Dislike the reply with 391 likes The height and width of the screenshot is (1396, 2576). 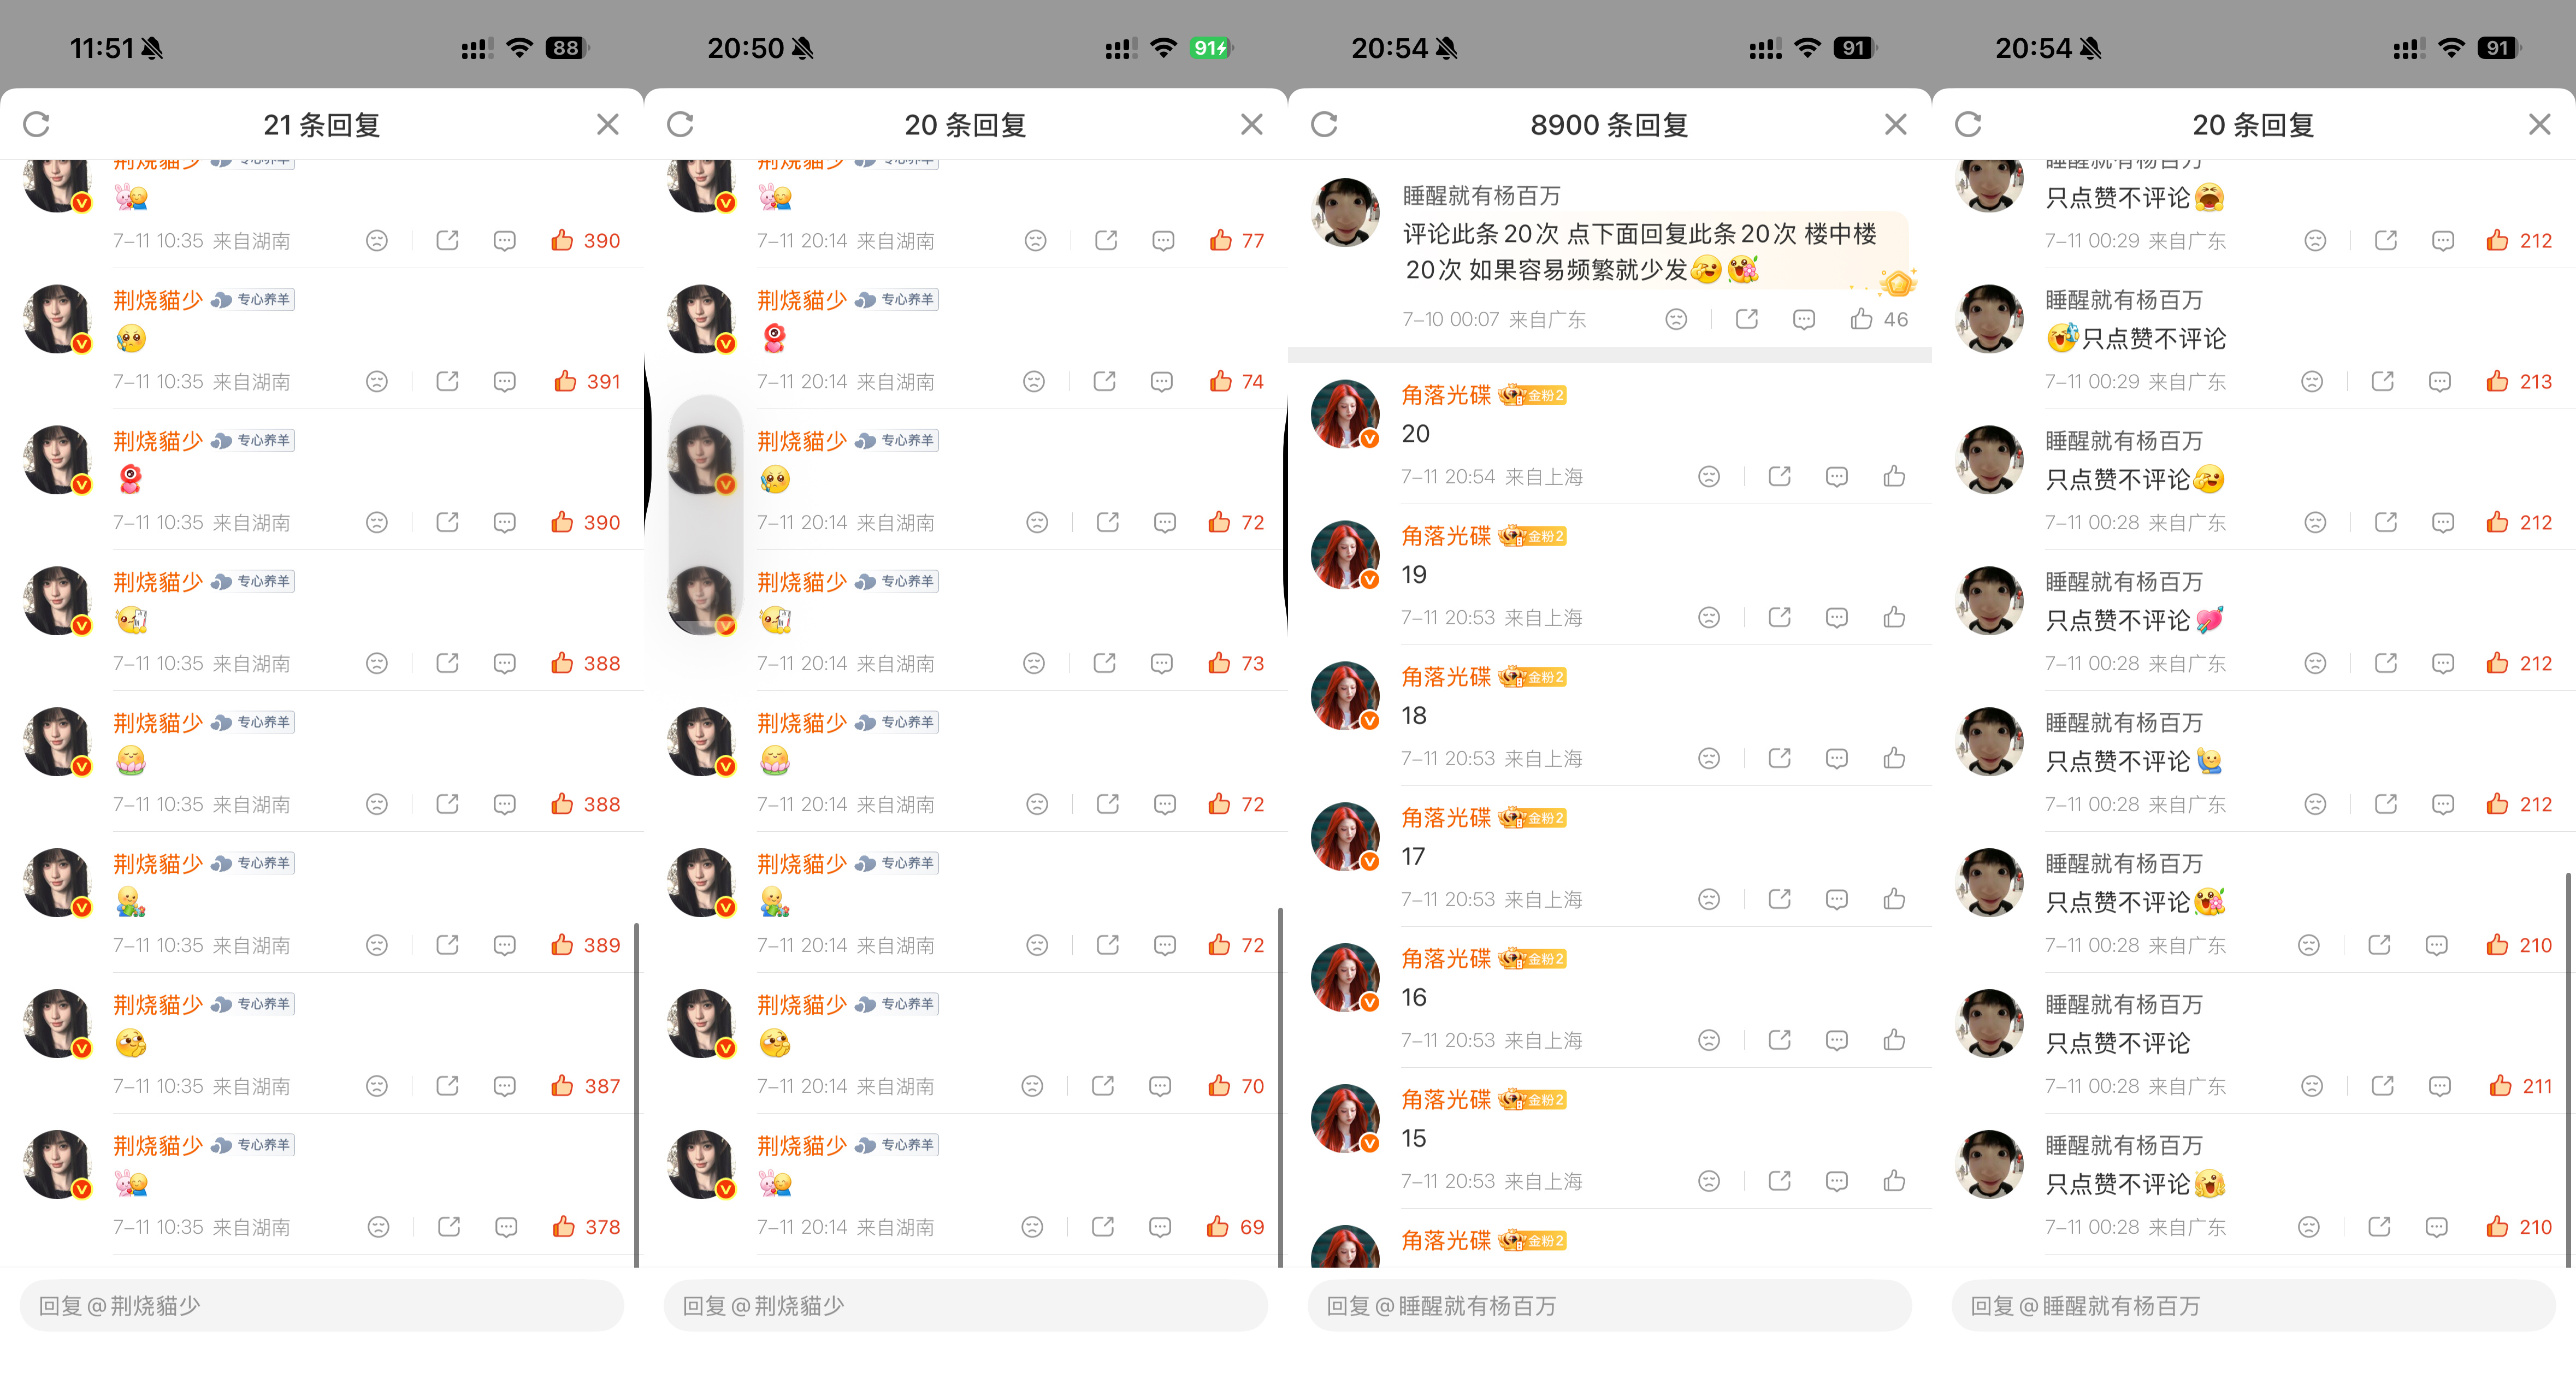[377, 381]
